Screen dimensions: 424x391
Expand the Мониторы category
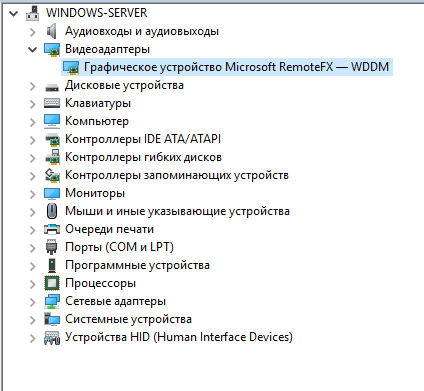(x=33, y=194)
